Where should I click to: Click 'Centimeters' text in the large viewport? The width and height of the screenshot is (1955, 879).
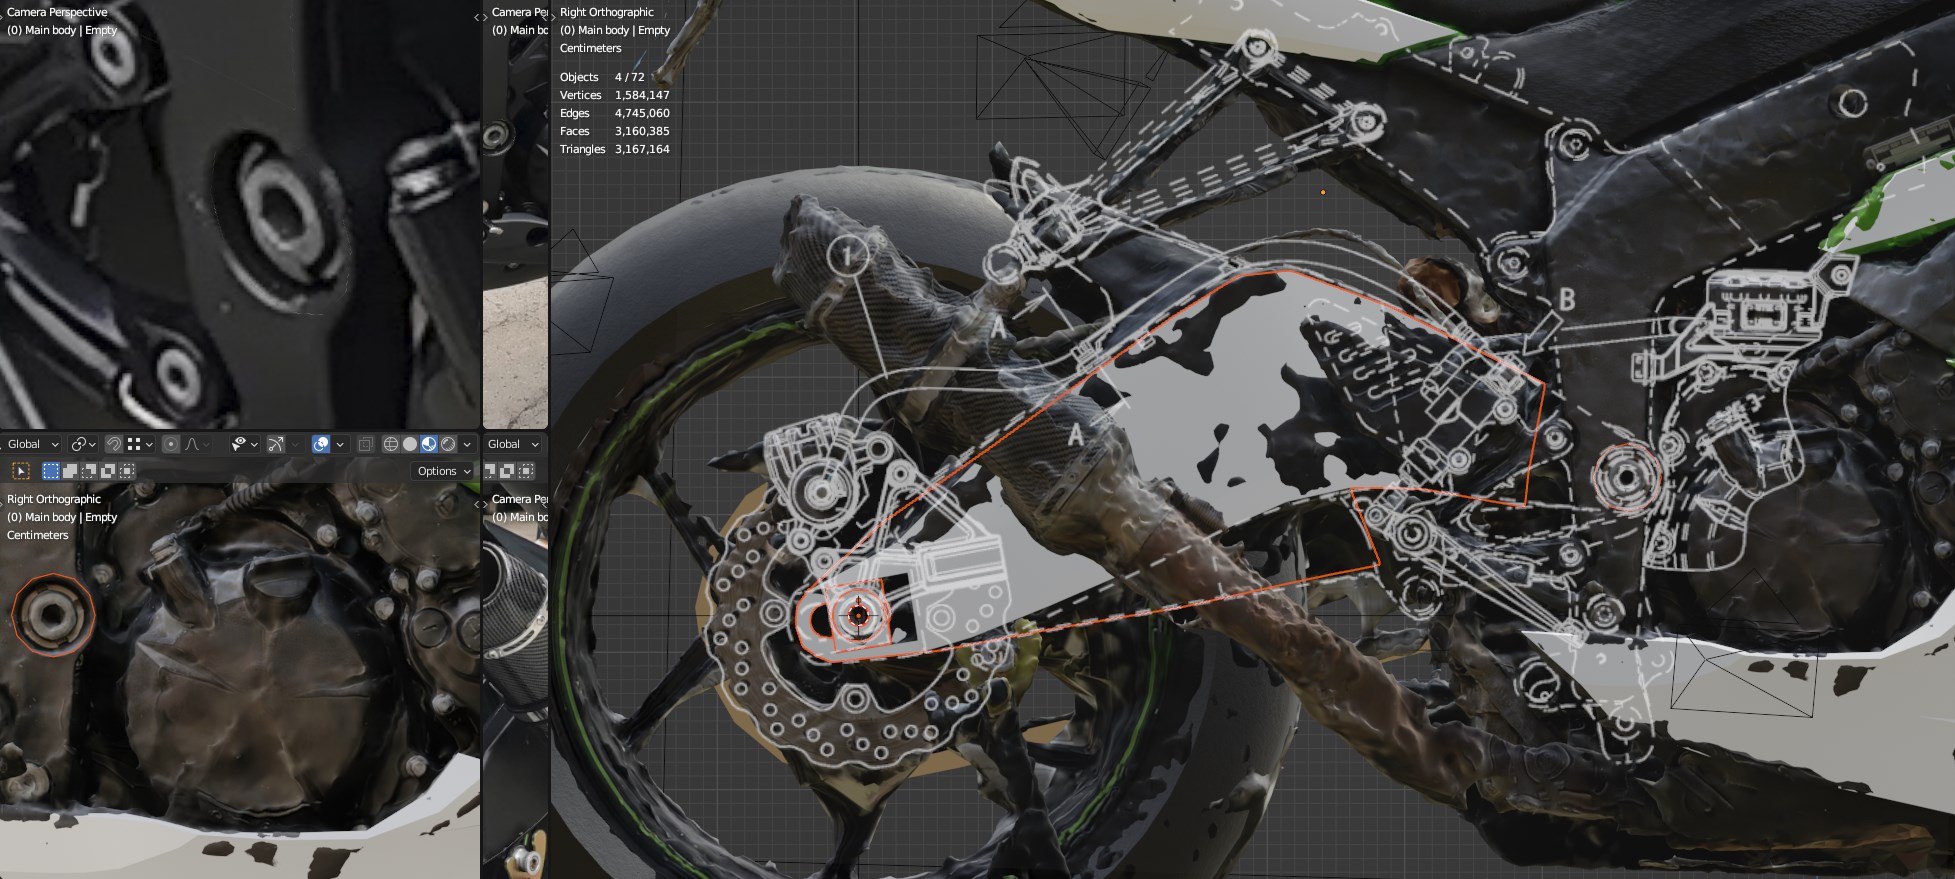[x=591, y=48]
